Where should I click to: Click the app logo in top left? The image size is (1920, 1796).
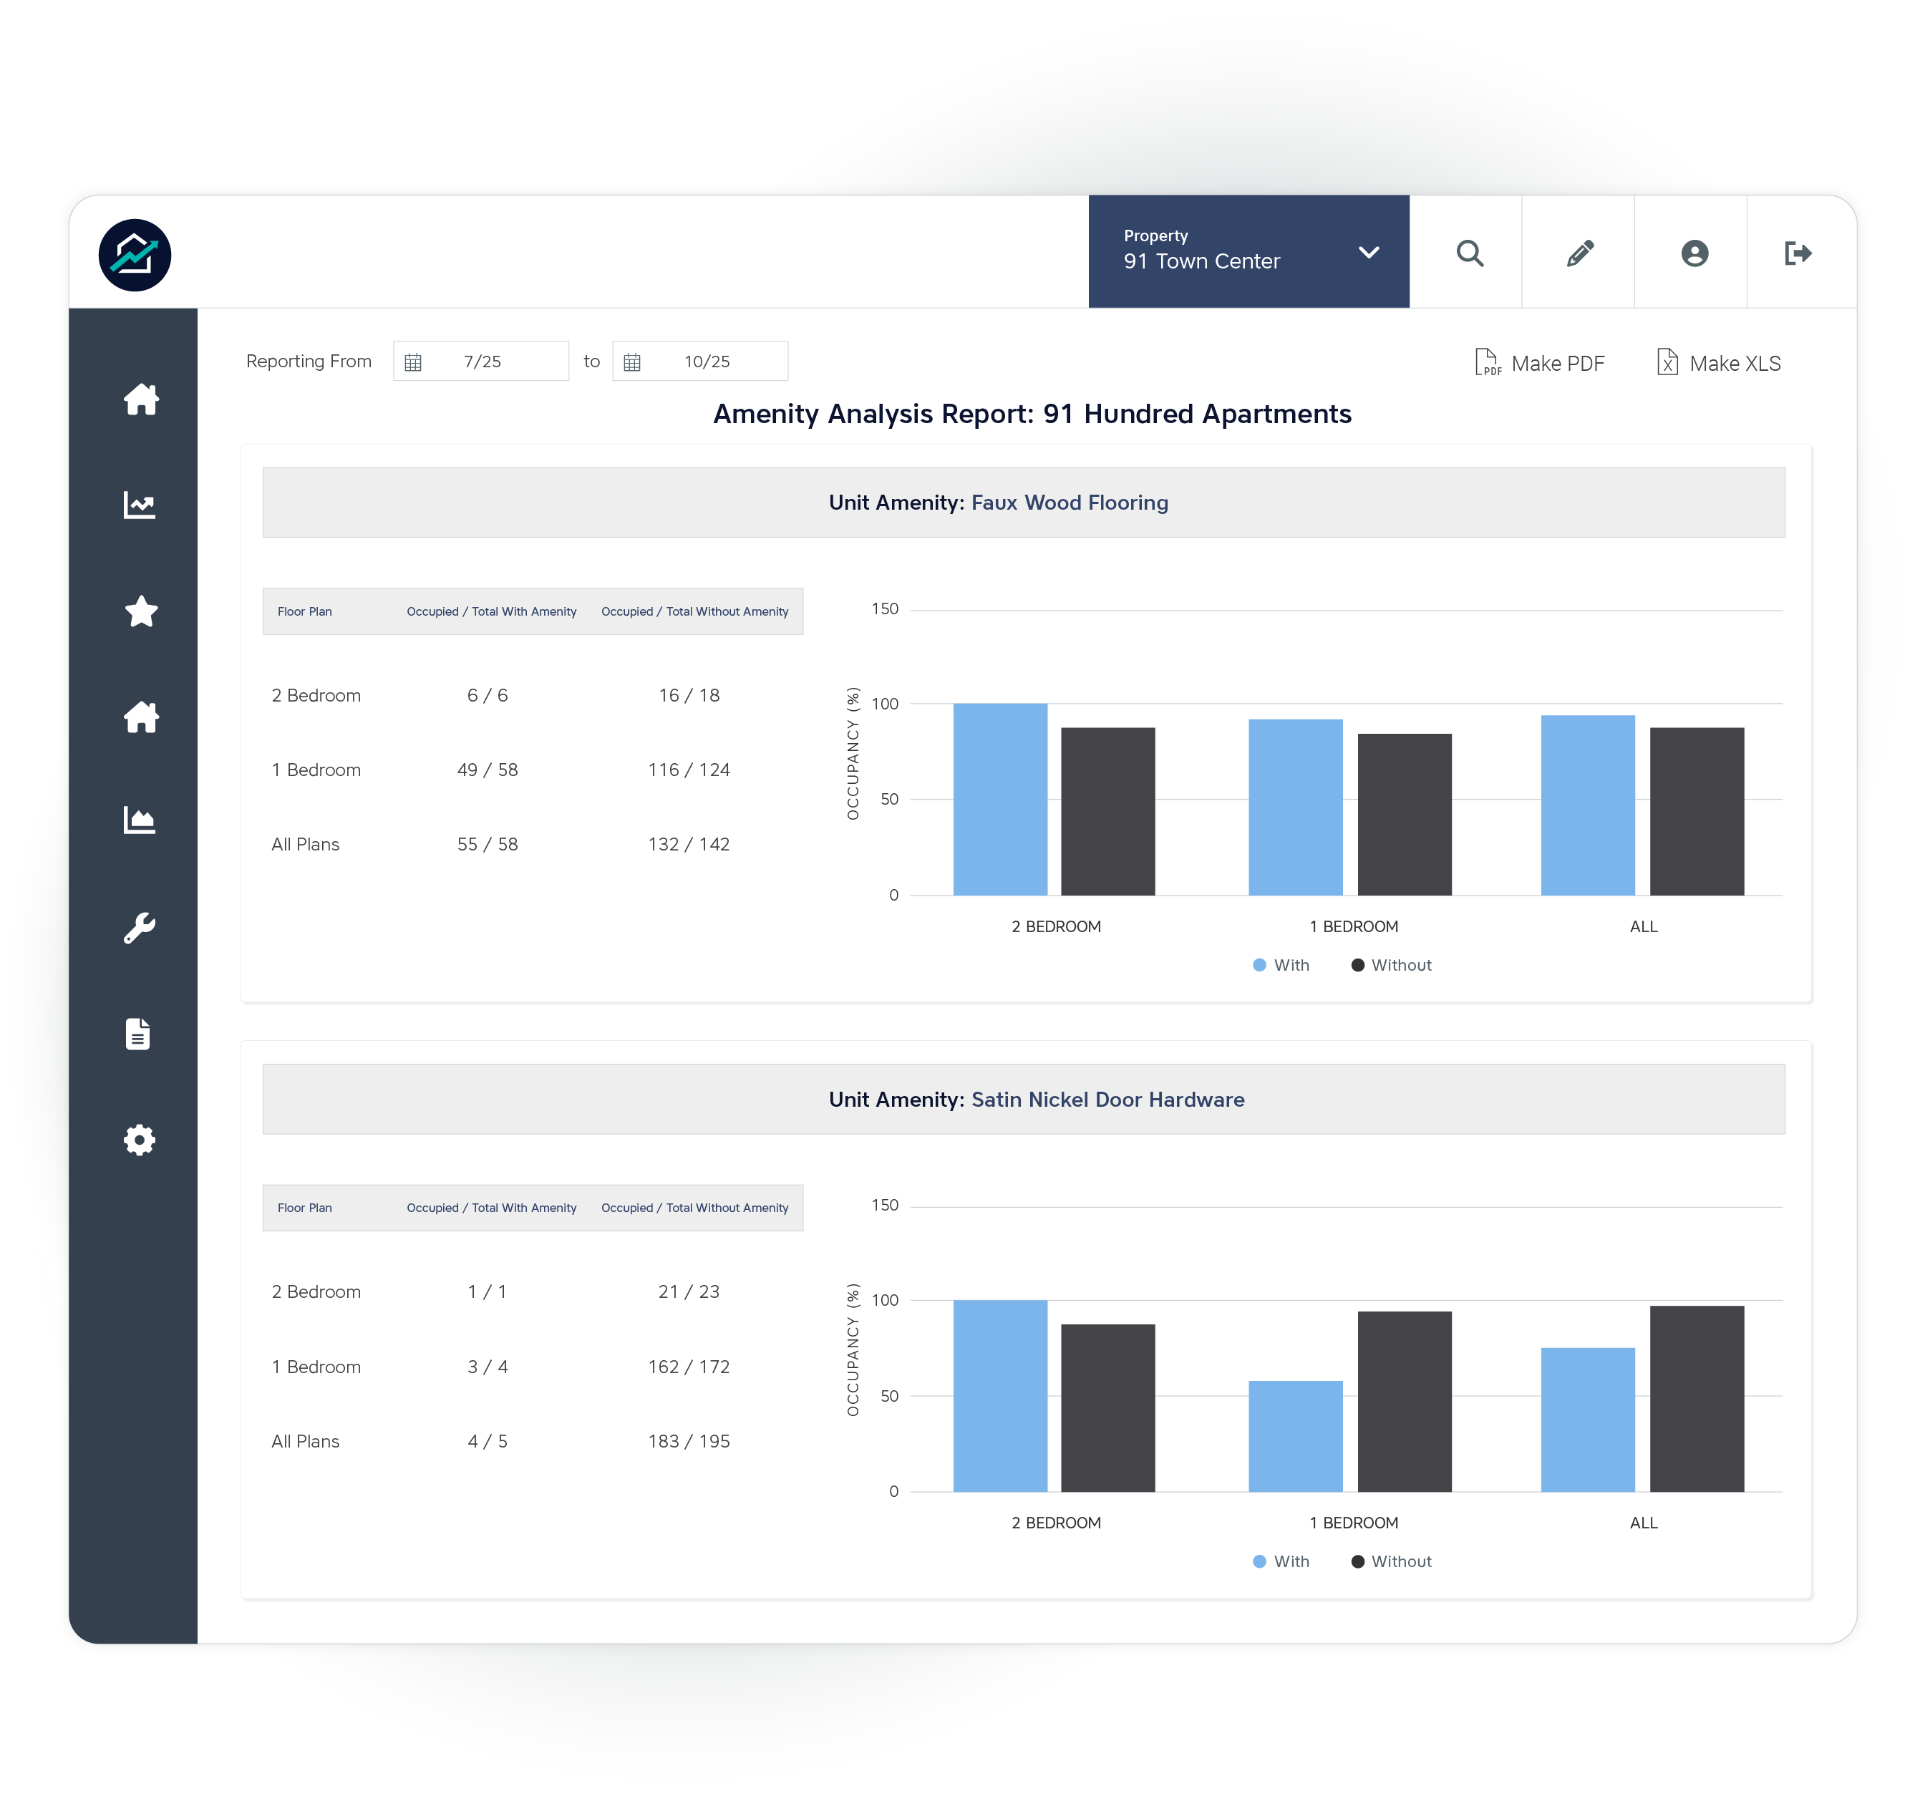(x=135, y=255)
